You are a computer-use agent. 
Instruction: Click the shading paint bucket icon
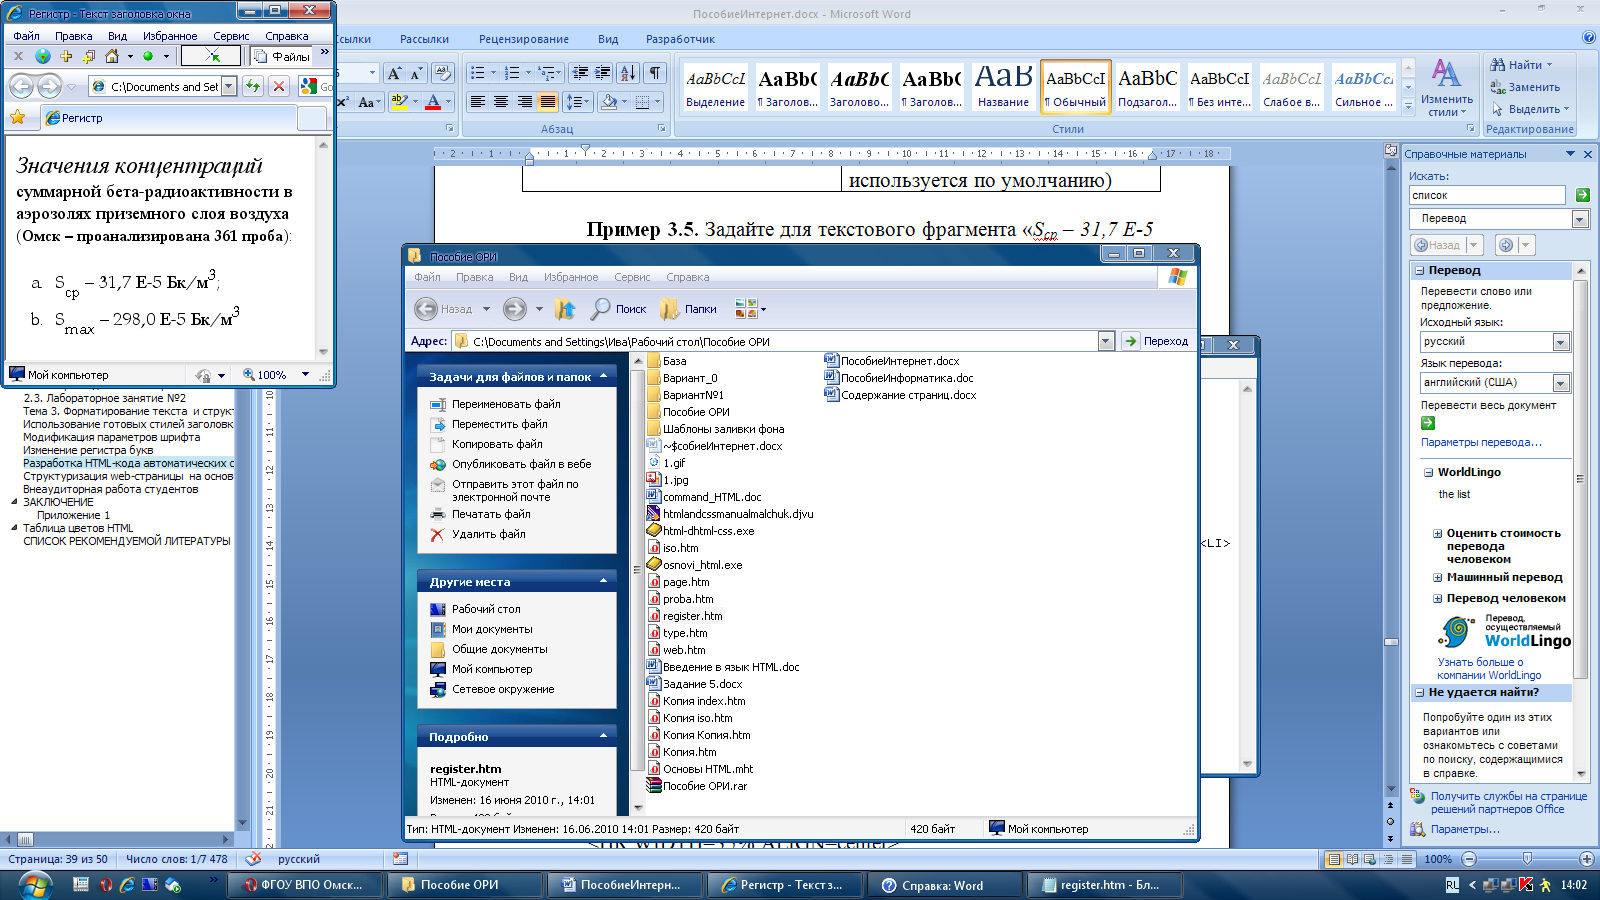coord(608,102)
